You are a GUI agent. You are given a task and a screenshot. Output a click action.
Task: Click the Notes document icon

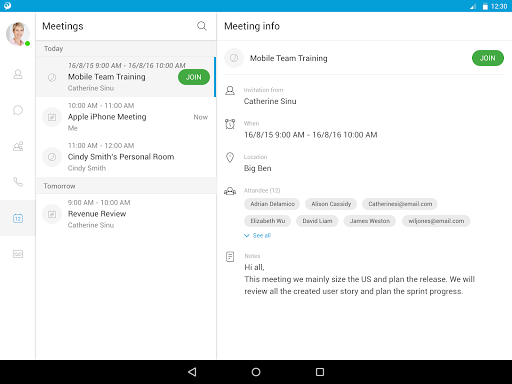[230, 257]
